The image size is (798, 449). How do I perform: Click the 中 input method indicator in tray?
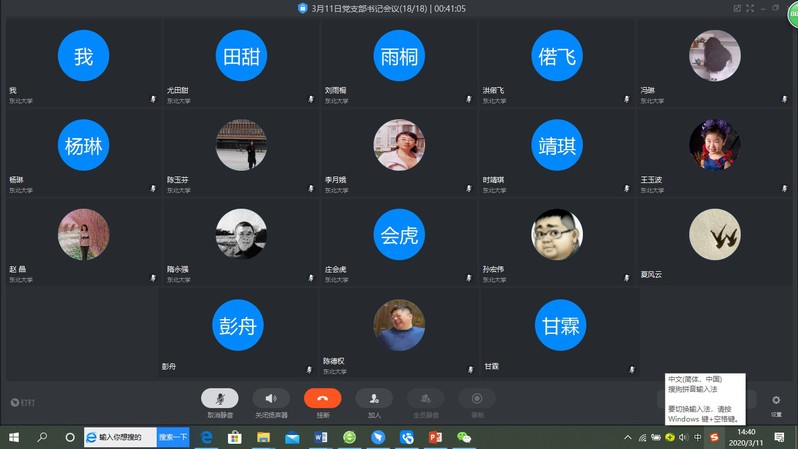698,438
